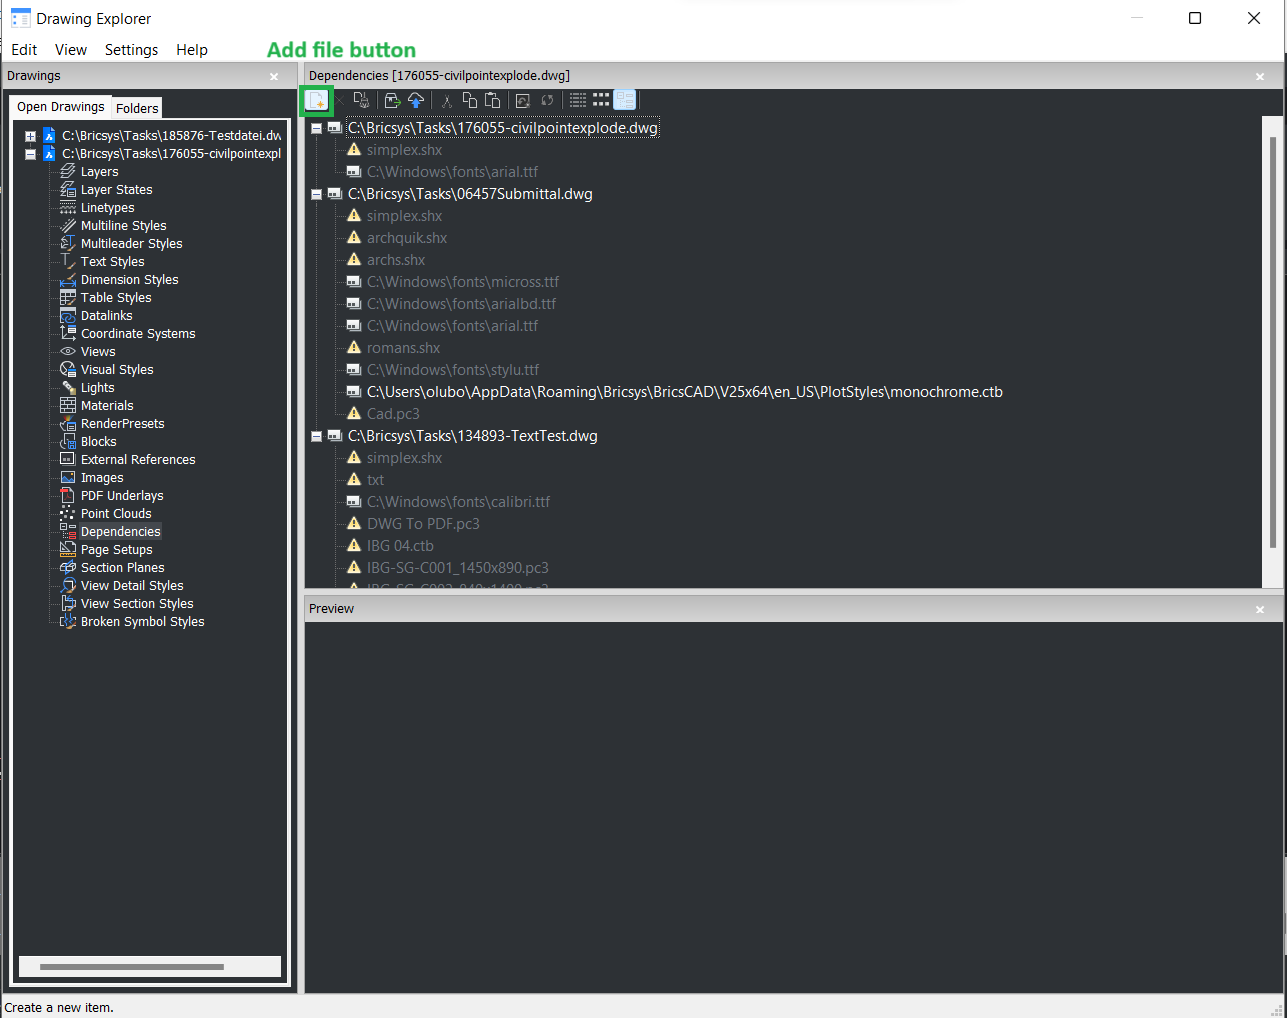The height and width of the screenshot is (1018, 1287).
Task: Click the cloud upload toolbar icon
Action: (x=416, y=100)
